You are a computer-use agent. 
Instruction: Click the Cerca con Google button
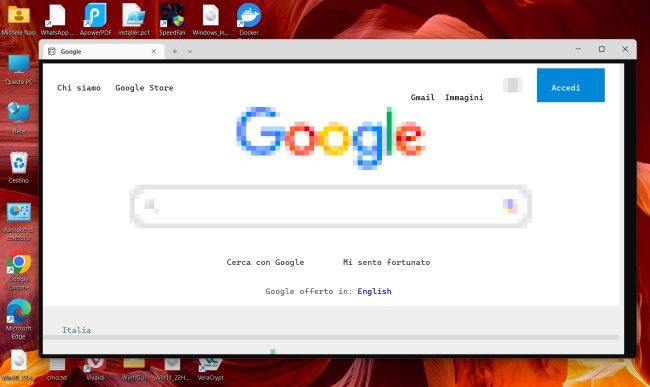click(x=265, y=262)
